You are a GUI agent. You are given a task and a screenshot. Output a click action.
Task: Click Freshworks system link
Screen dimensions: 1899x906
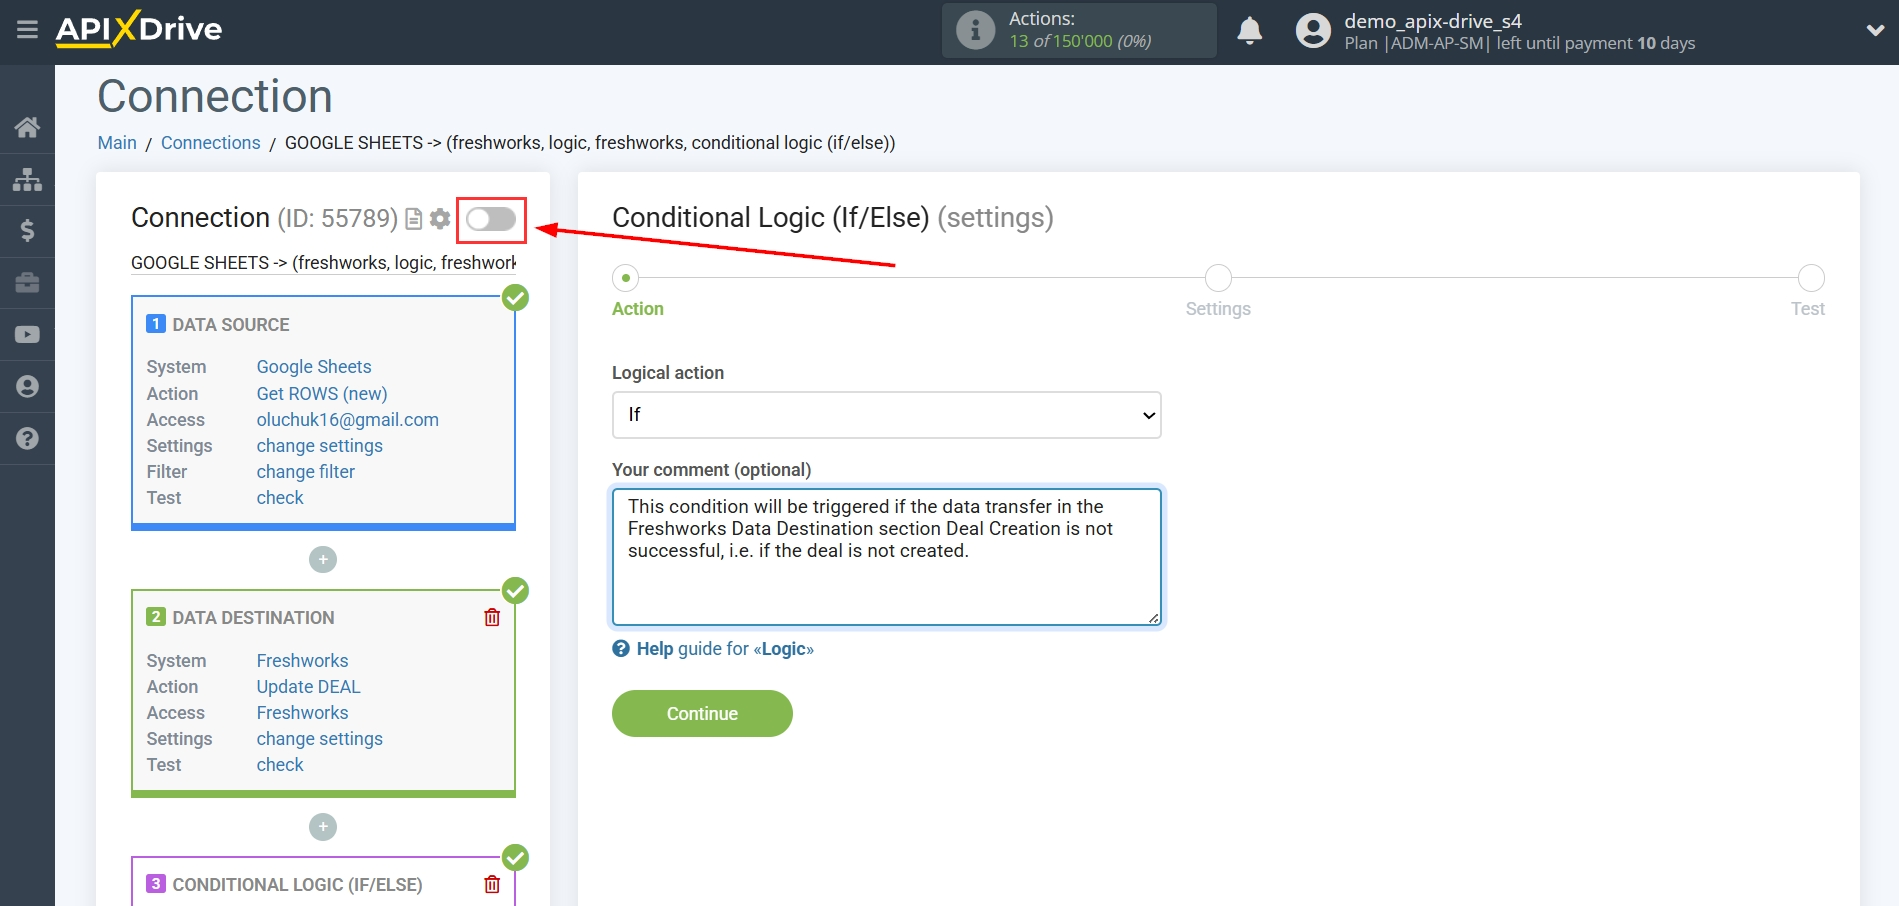(302, 661)
